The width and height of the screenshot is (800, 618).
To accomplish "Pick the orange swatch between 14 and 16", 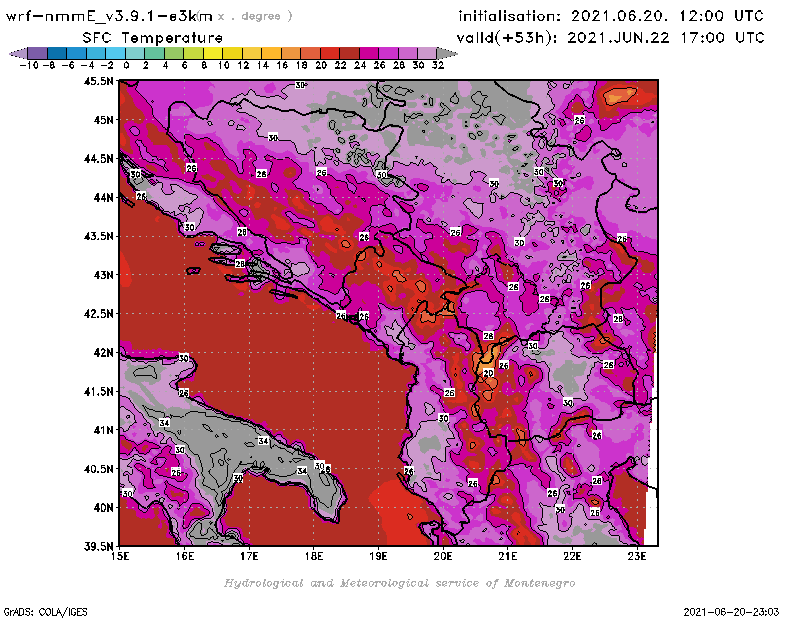I will coord(271,53).
